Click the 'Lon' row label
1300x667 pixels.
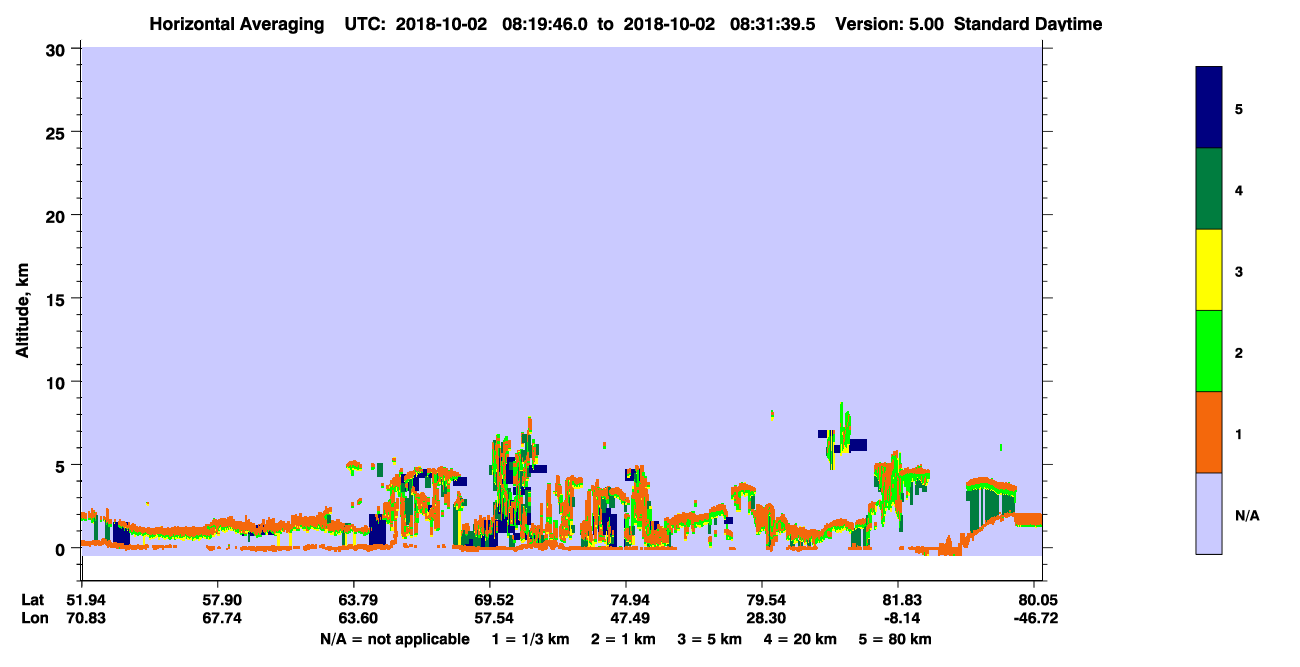33,618
